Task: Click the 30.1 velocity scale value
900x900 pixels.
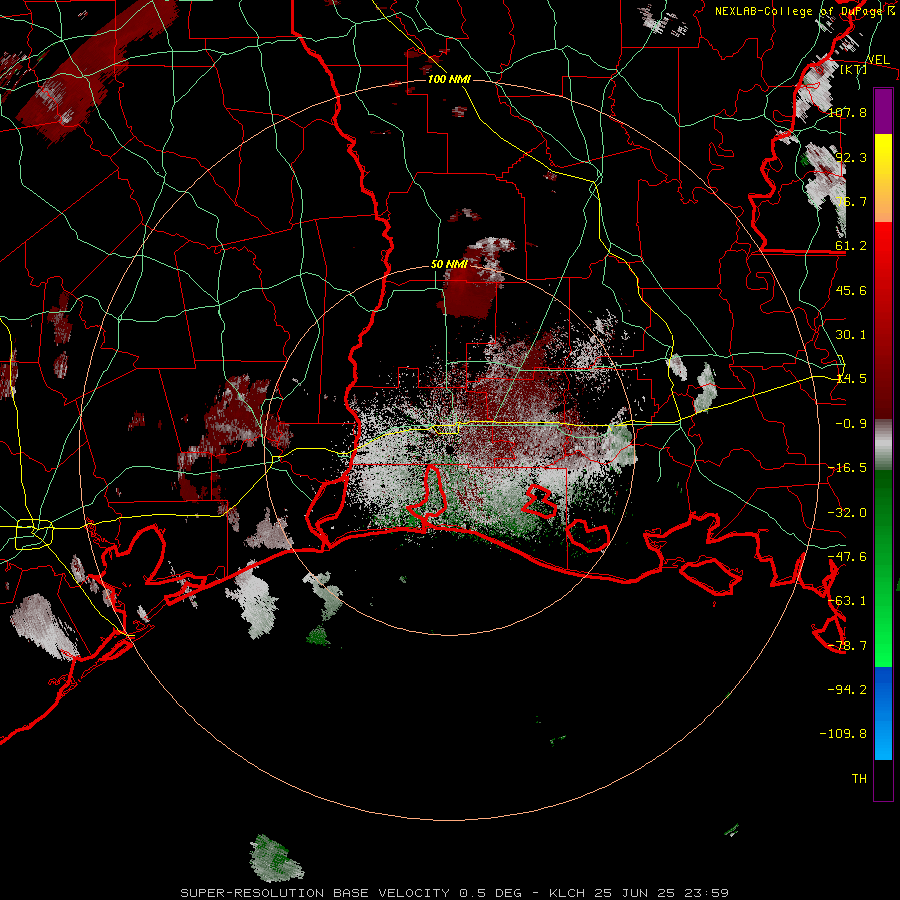Action: pos(851,334)
